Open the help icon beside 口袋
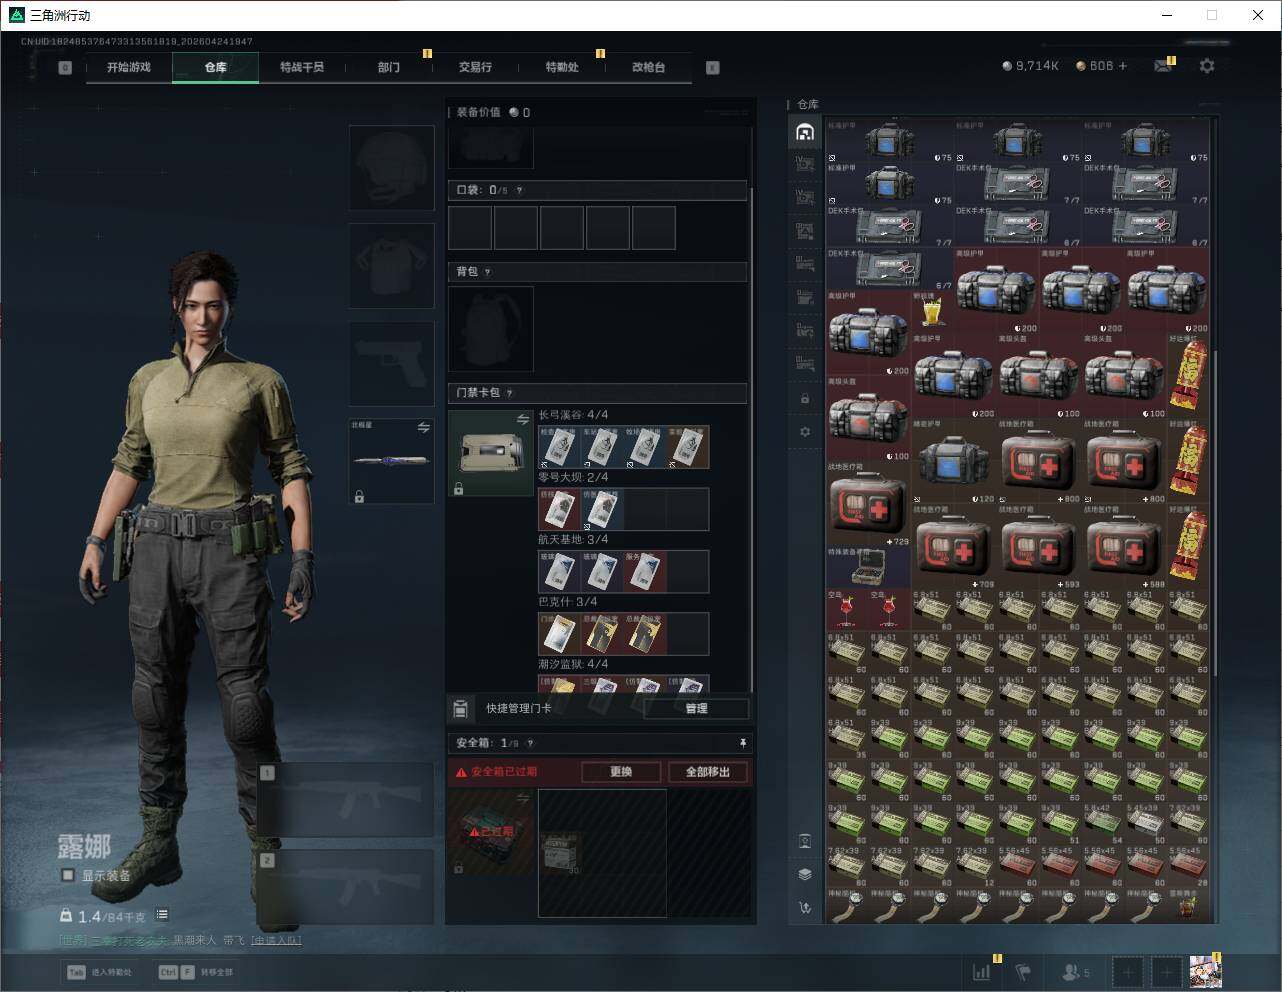Image resolution: width=1282 pixels, height=992 pixels. 519,190
